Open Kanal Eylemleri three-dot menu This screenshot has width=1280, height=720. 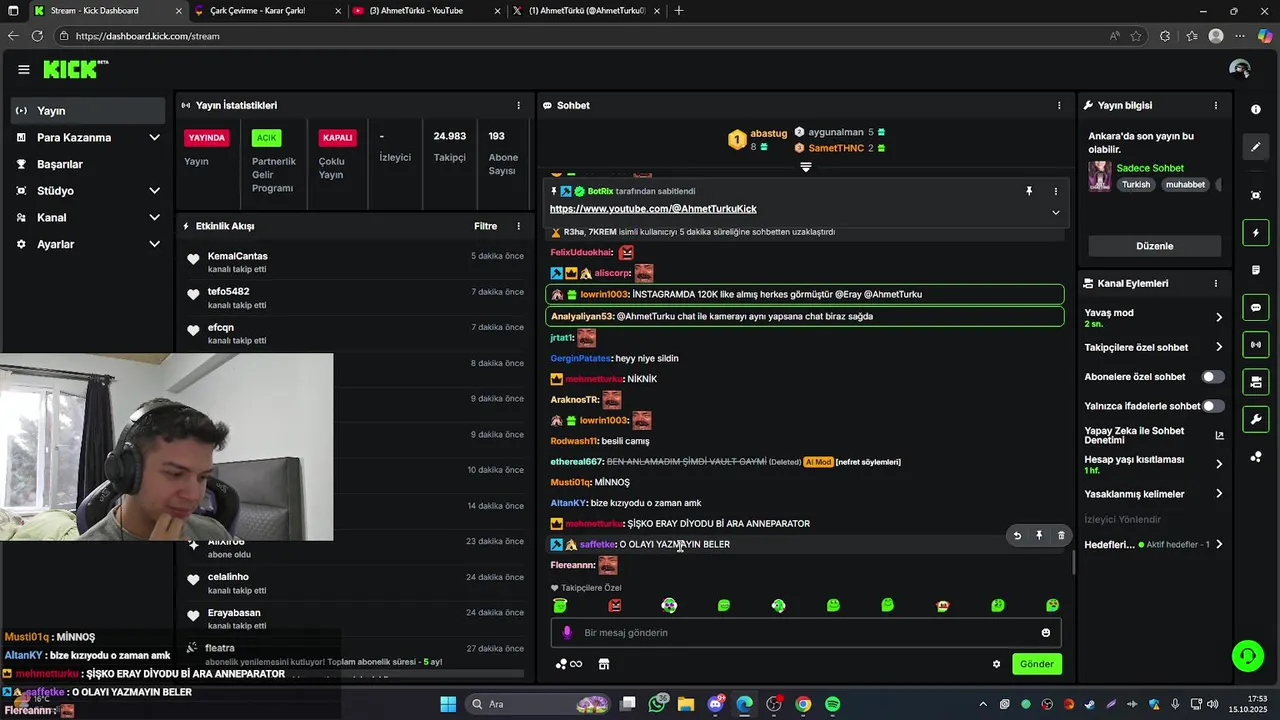click(x=1216, y=283)
